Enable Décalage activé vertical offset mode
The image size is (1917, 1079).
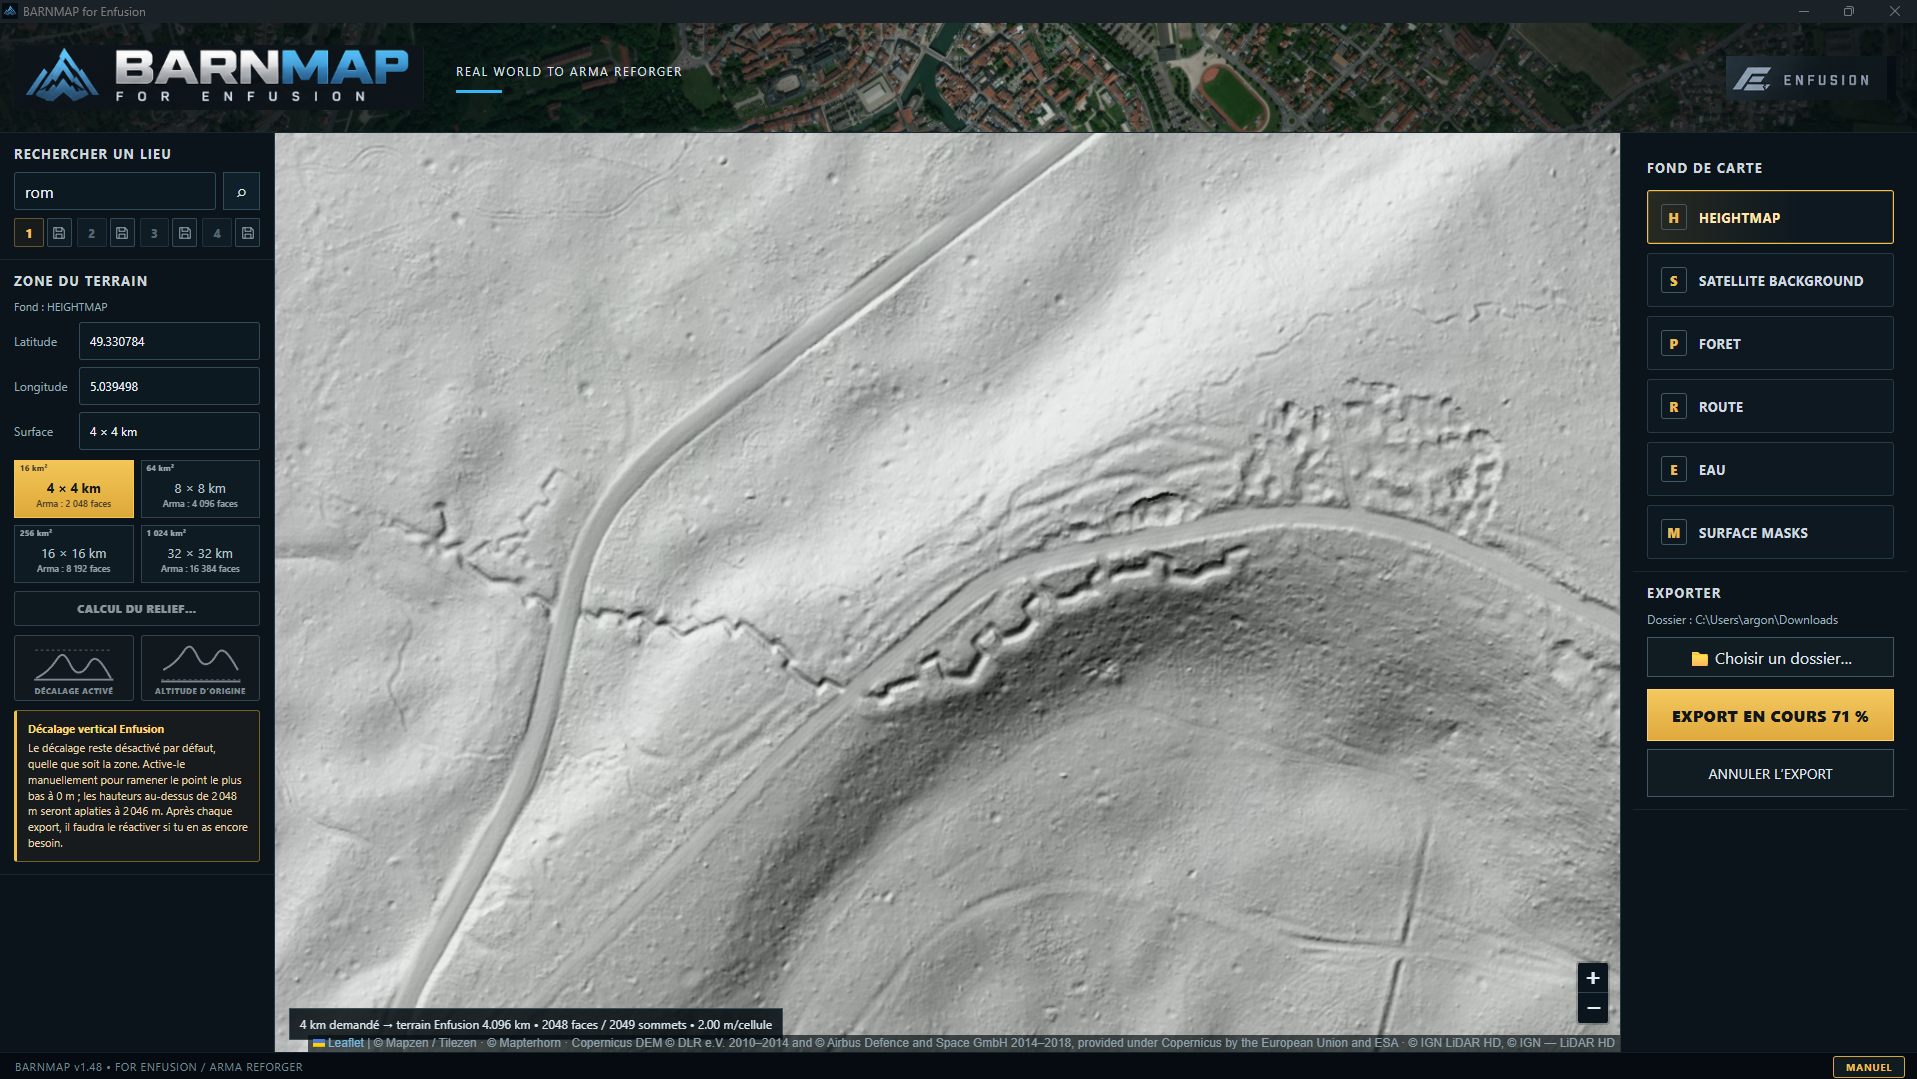pyautogui.click(x=74, y=668)
